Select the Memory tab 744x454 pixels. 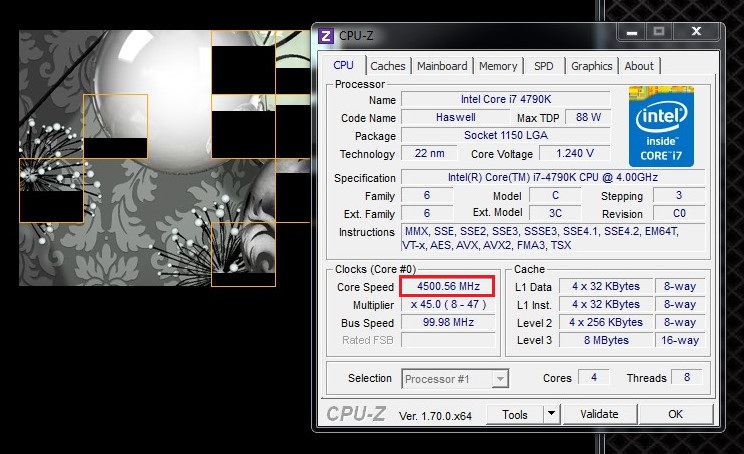(498, 66)
